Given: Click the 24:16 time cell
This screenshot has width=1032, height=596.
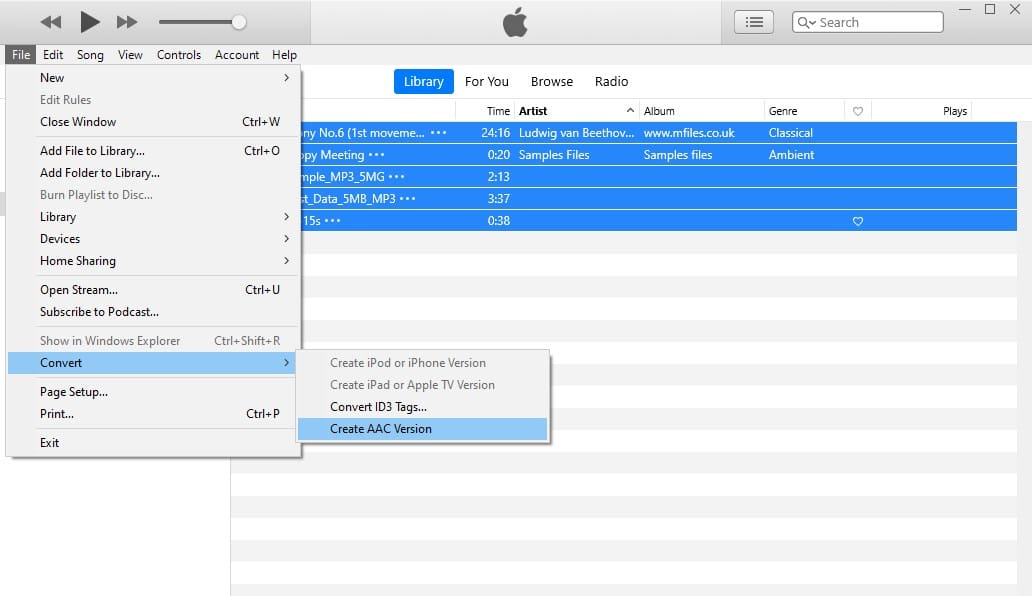Looking at the screenshot, I should (x=495, y=133).
